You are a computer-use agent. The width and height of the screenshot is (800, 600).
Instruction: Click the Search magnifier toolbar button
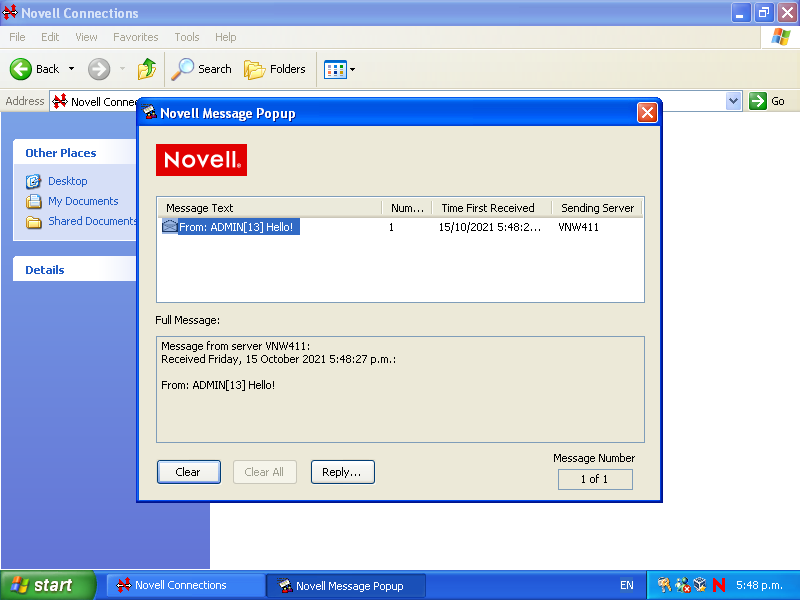coord(202,69)
